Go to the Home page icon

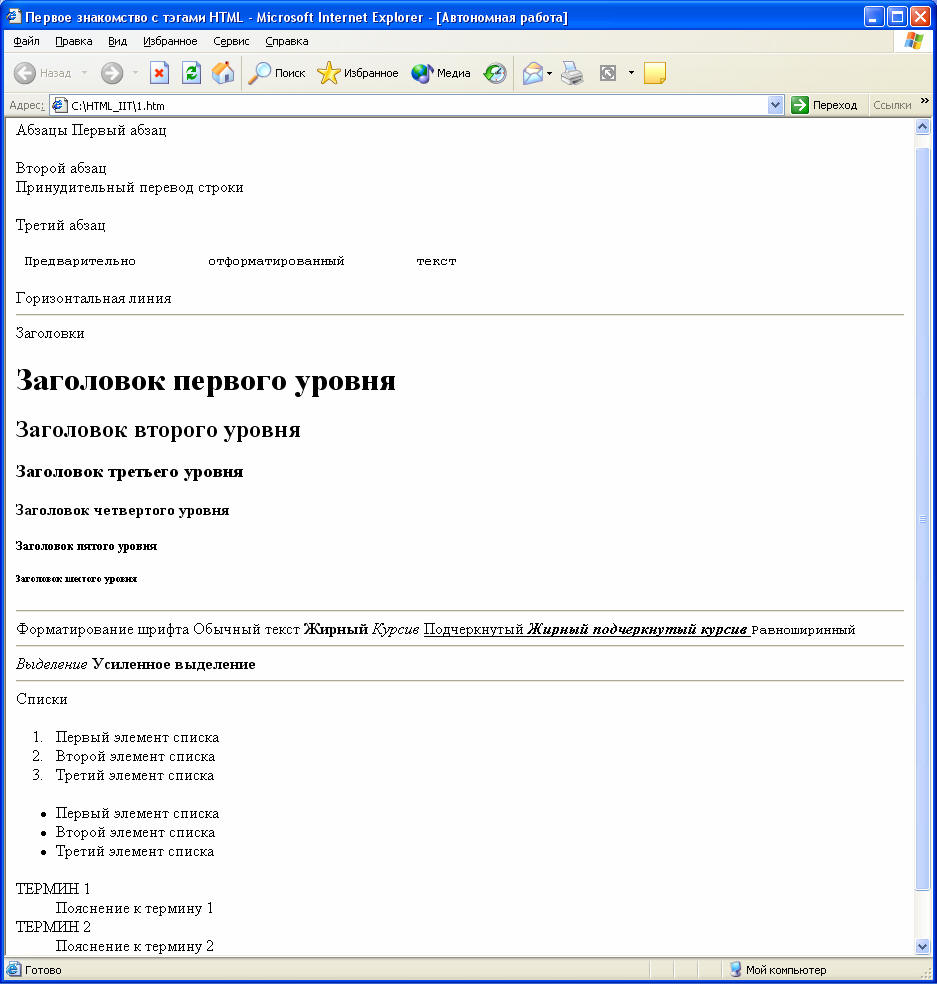pos(223,73)
